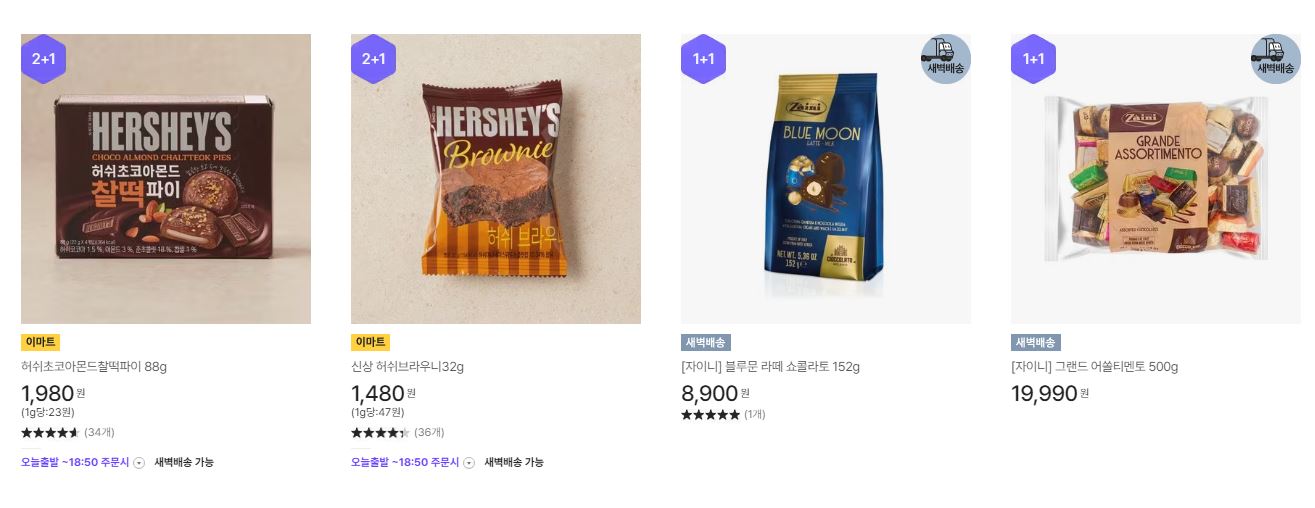Click the 1+1 badge on Blue Moon chocolate
1315x508 pixels.
click(x=703, y=59)
